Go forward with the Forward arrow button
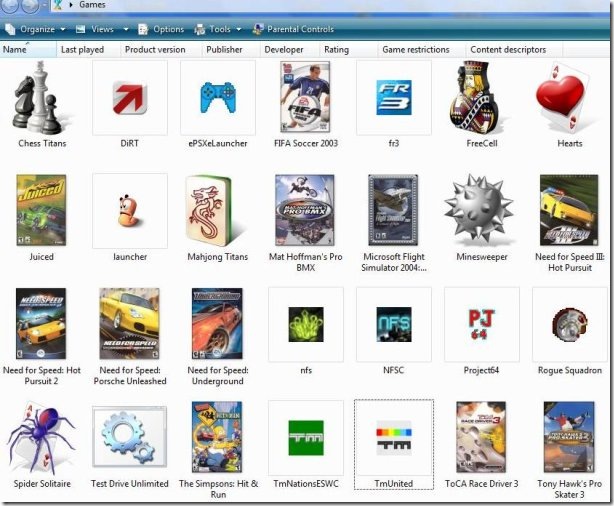This screenshot has height=506, width=614. pos(31,5)
